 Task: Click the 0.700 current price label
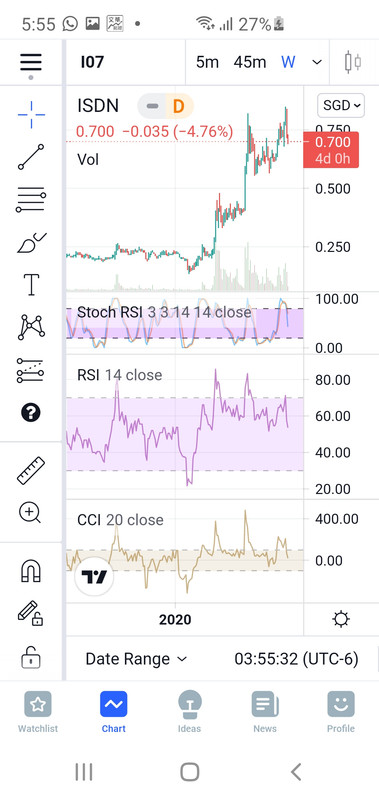(x=331, y=149)
